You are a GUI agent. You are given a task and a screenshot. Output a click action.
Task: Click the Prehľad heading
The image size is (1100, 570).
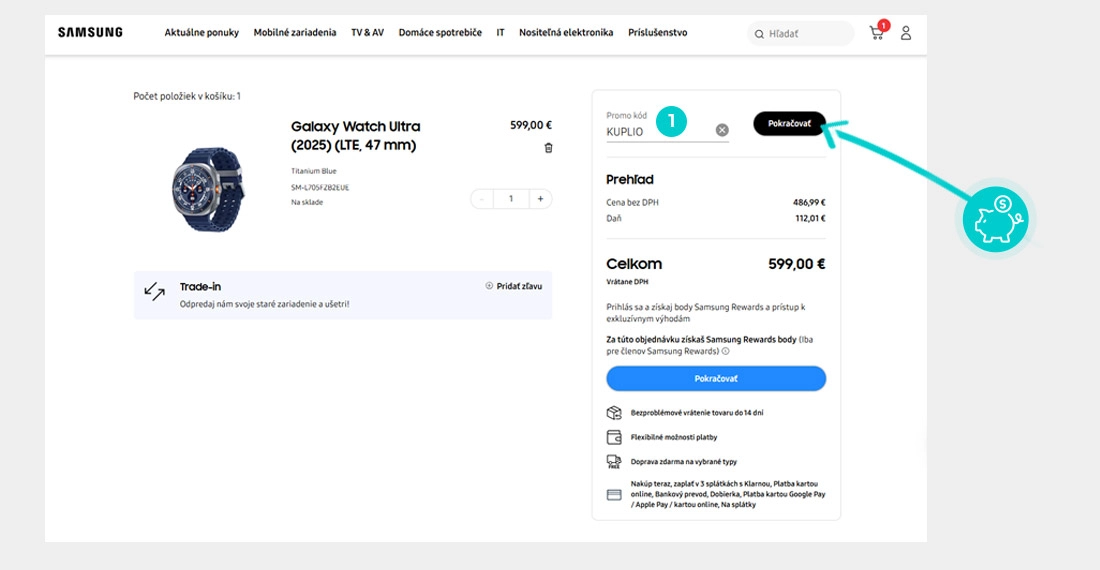(x=629, y=179)
